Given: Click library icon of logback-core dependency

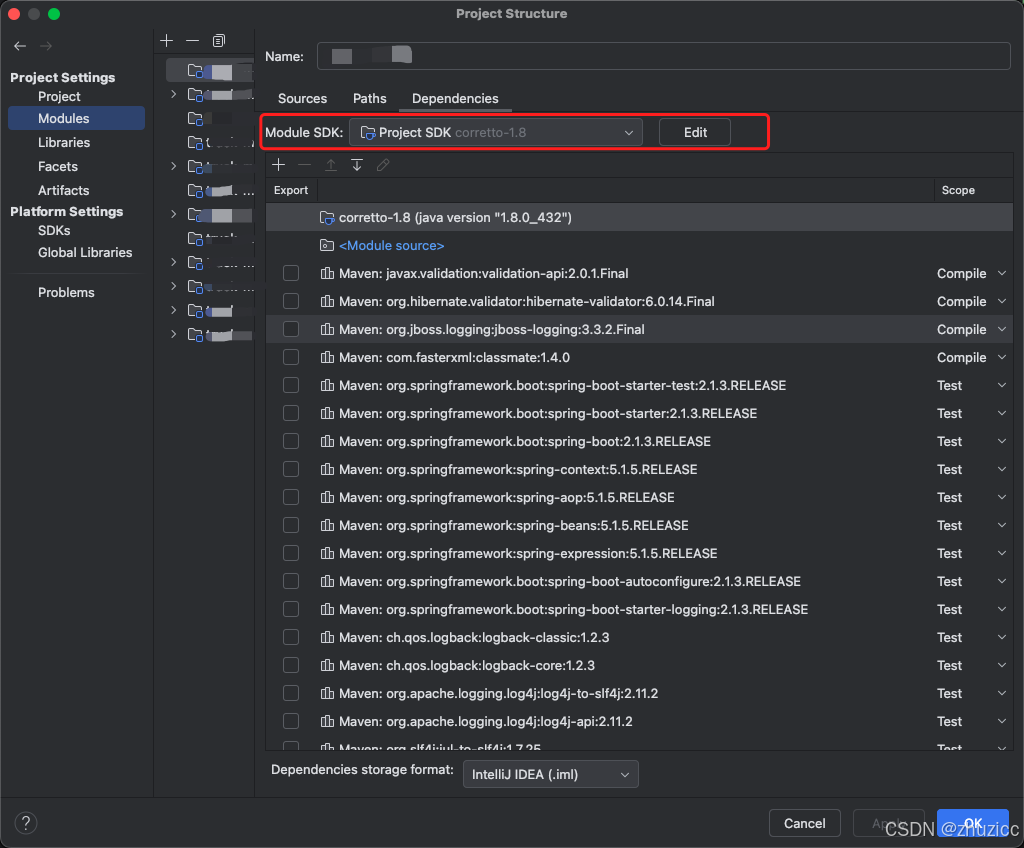Looking at the screenshot, I should pos(327,665).
